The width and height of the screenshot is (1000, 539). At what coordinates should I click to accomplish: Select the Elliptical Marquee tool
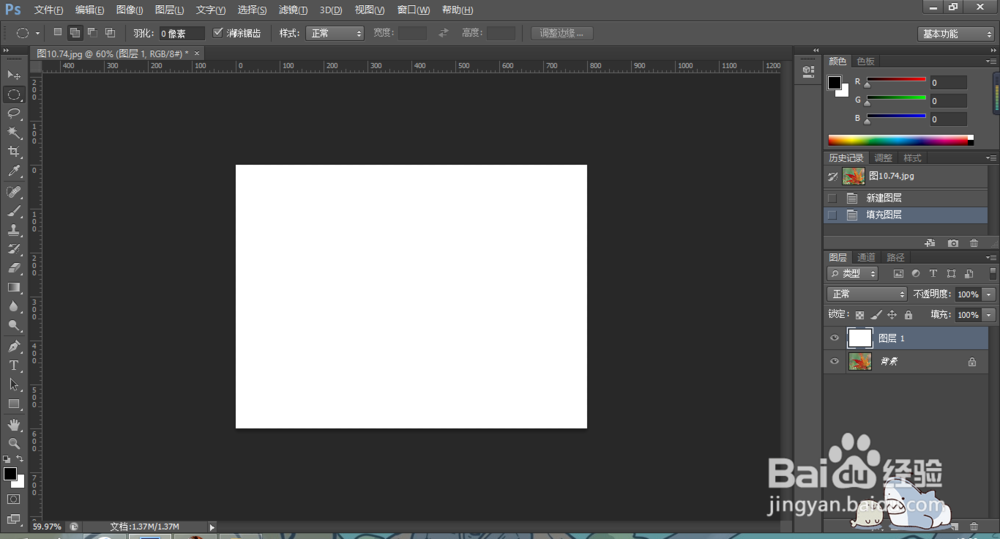pyautogui.click(x=13, y=94)
